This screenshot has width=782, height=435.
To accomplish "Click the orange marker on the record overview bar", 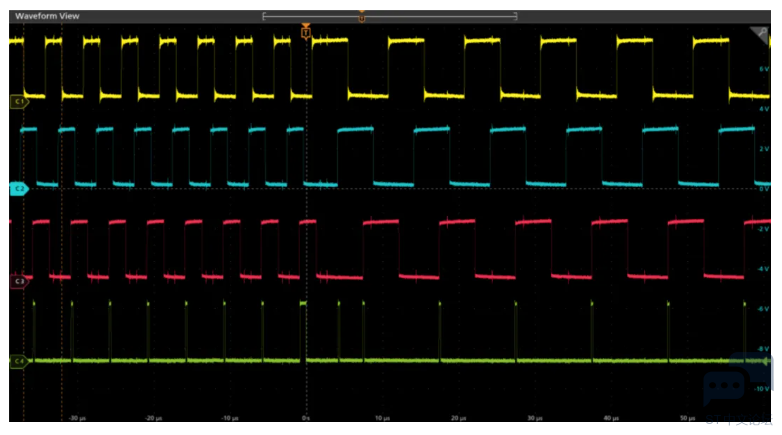I will pyautogui.click(x=361, y=16).
